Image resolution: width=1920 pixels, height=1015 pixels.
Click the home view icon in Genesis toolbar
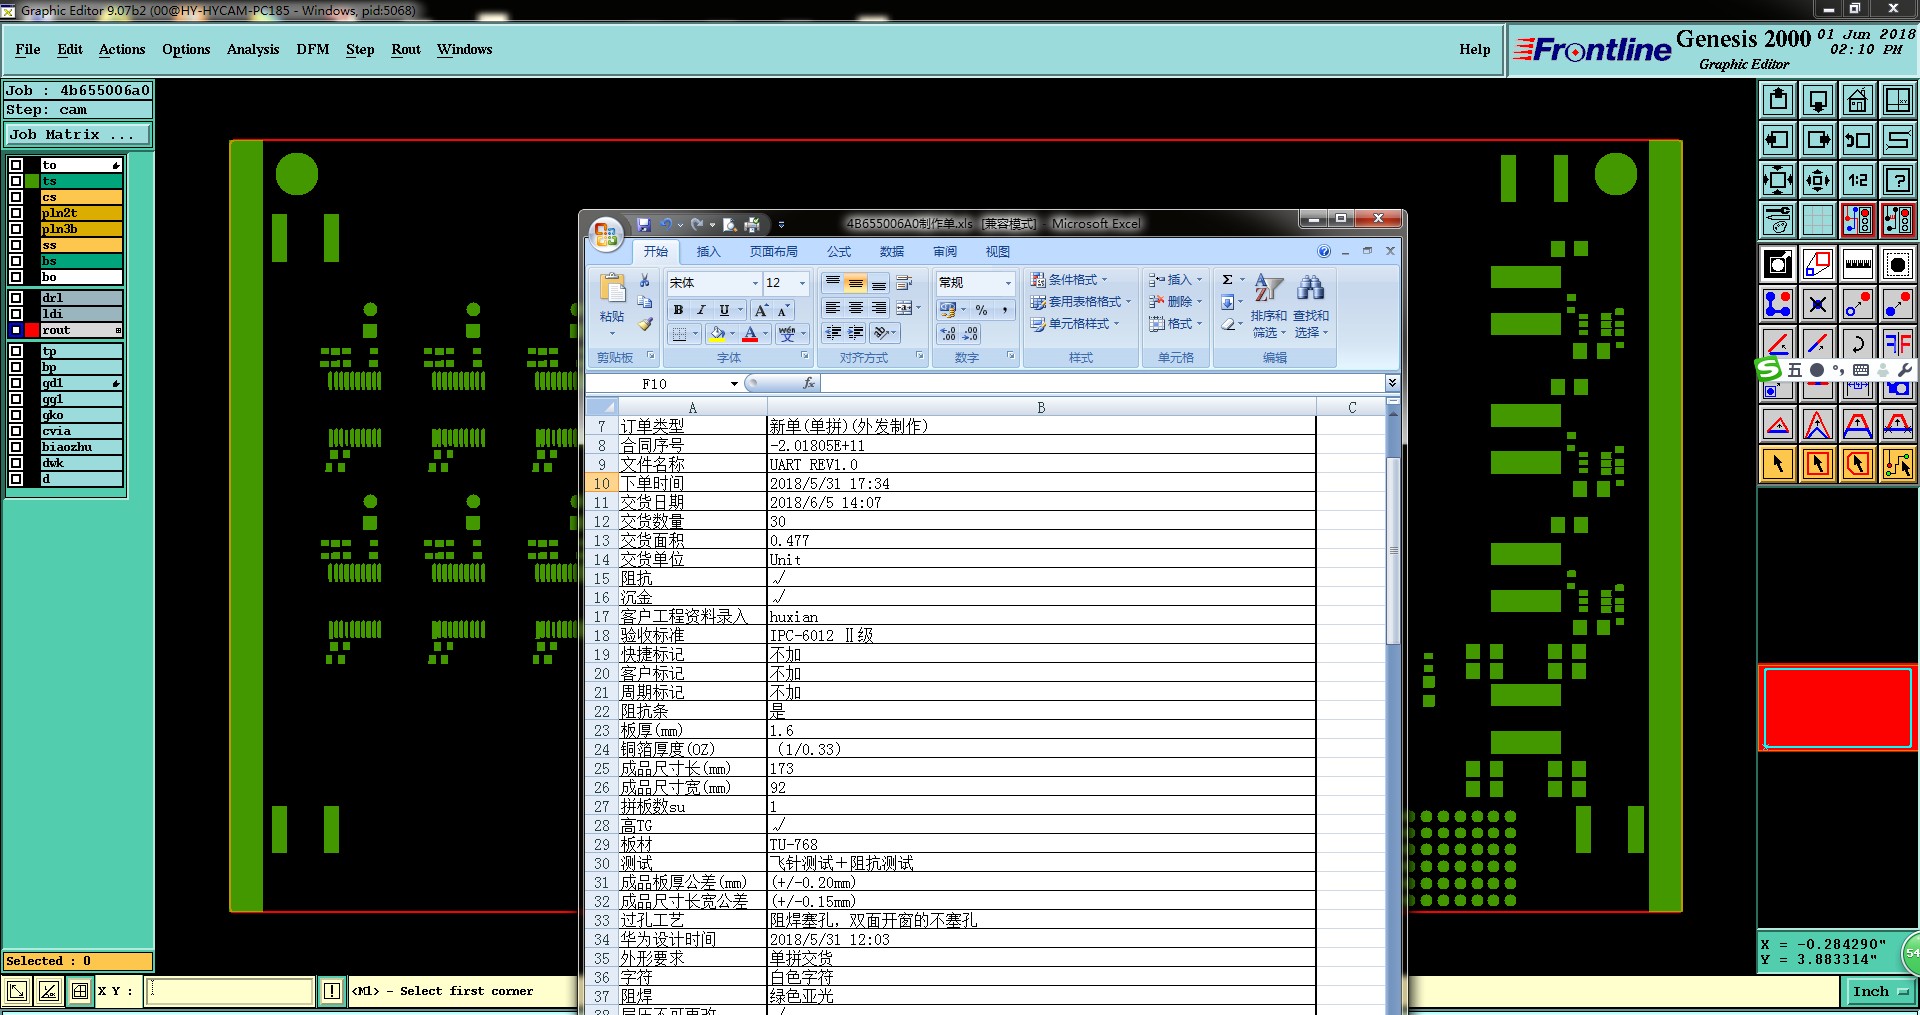click(x=1857, y=100)
